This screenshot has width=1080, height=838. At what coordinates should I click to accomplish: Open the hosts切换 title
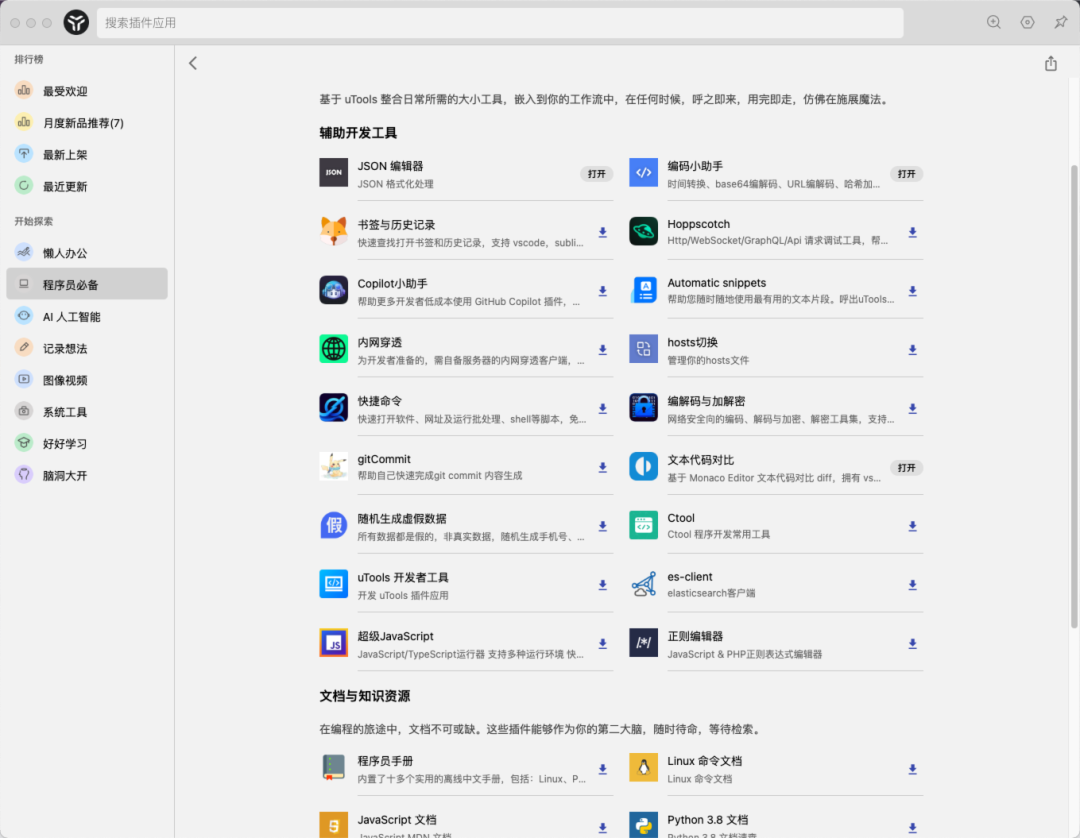click(x=693, y=342)
